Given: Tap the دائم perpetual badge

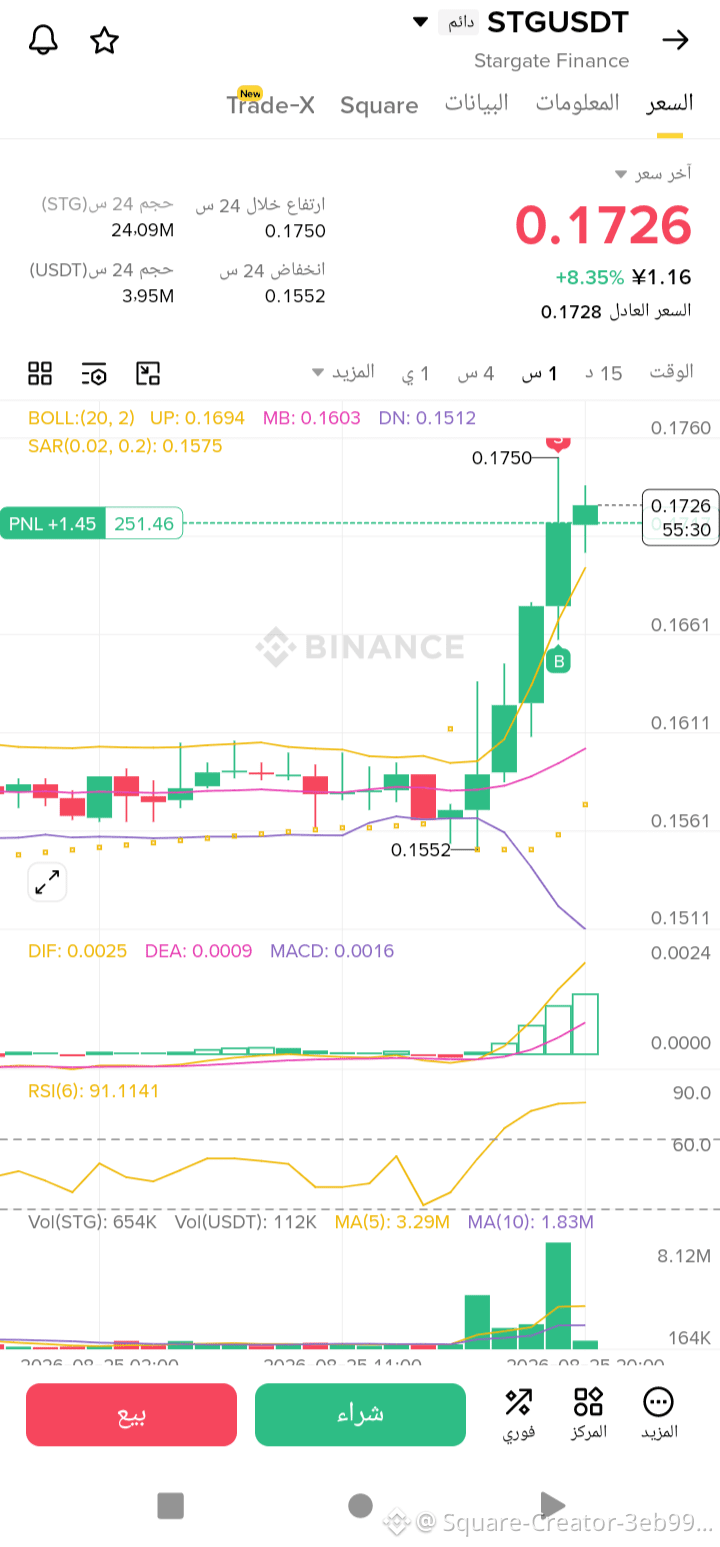Looking at the screenshot, I should [459, 22].
